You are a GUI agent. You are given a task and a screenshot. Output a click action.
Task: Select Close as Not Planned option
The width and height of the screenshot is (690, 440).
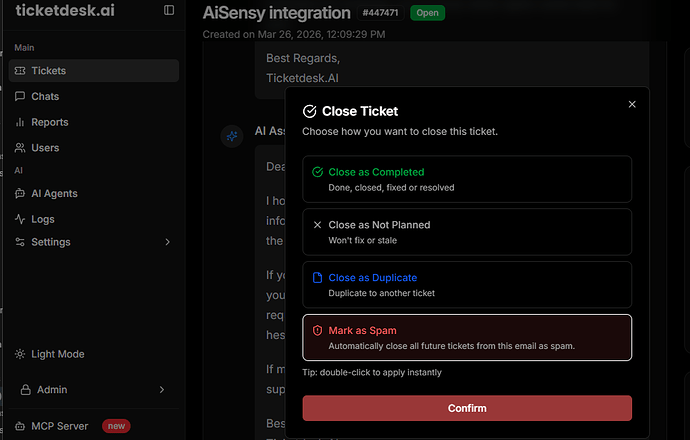coord(467,232)
